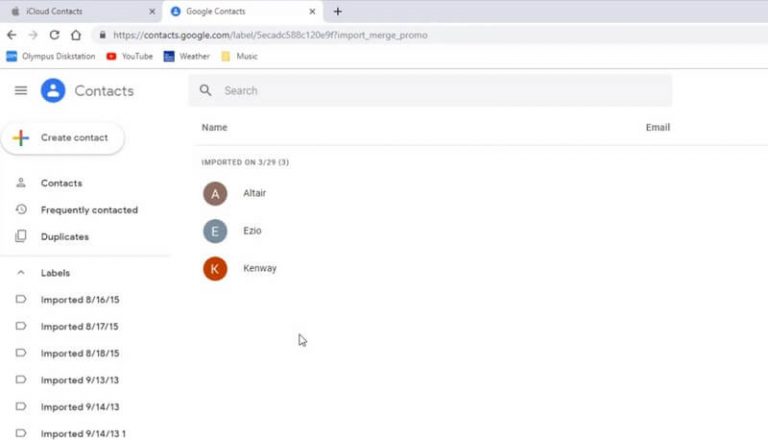The height and width of the screenshot is (440, 768).
Task: Open Altair's contact avatar
Action: click(x=215, y=194)
